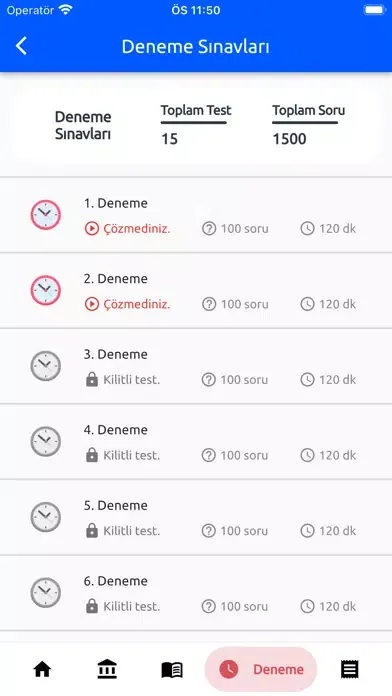Tap the red clock icon for 2. Deneme
This screenshot has height=696, width=392.
[45, 290]
